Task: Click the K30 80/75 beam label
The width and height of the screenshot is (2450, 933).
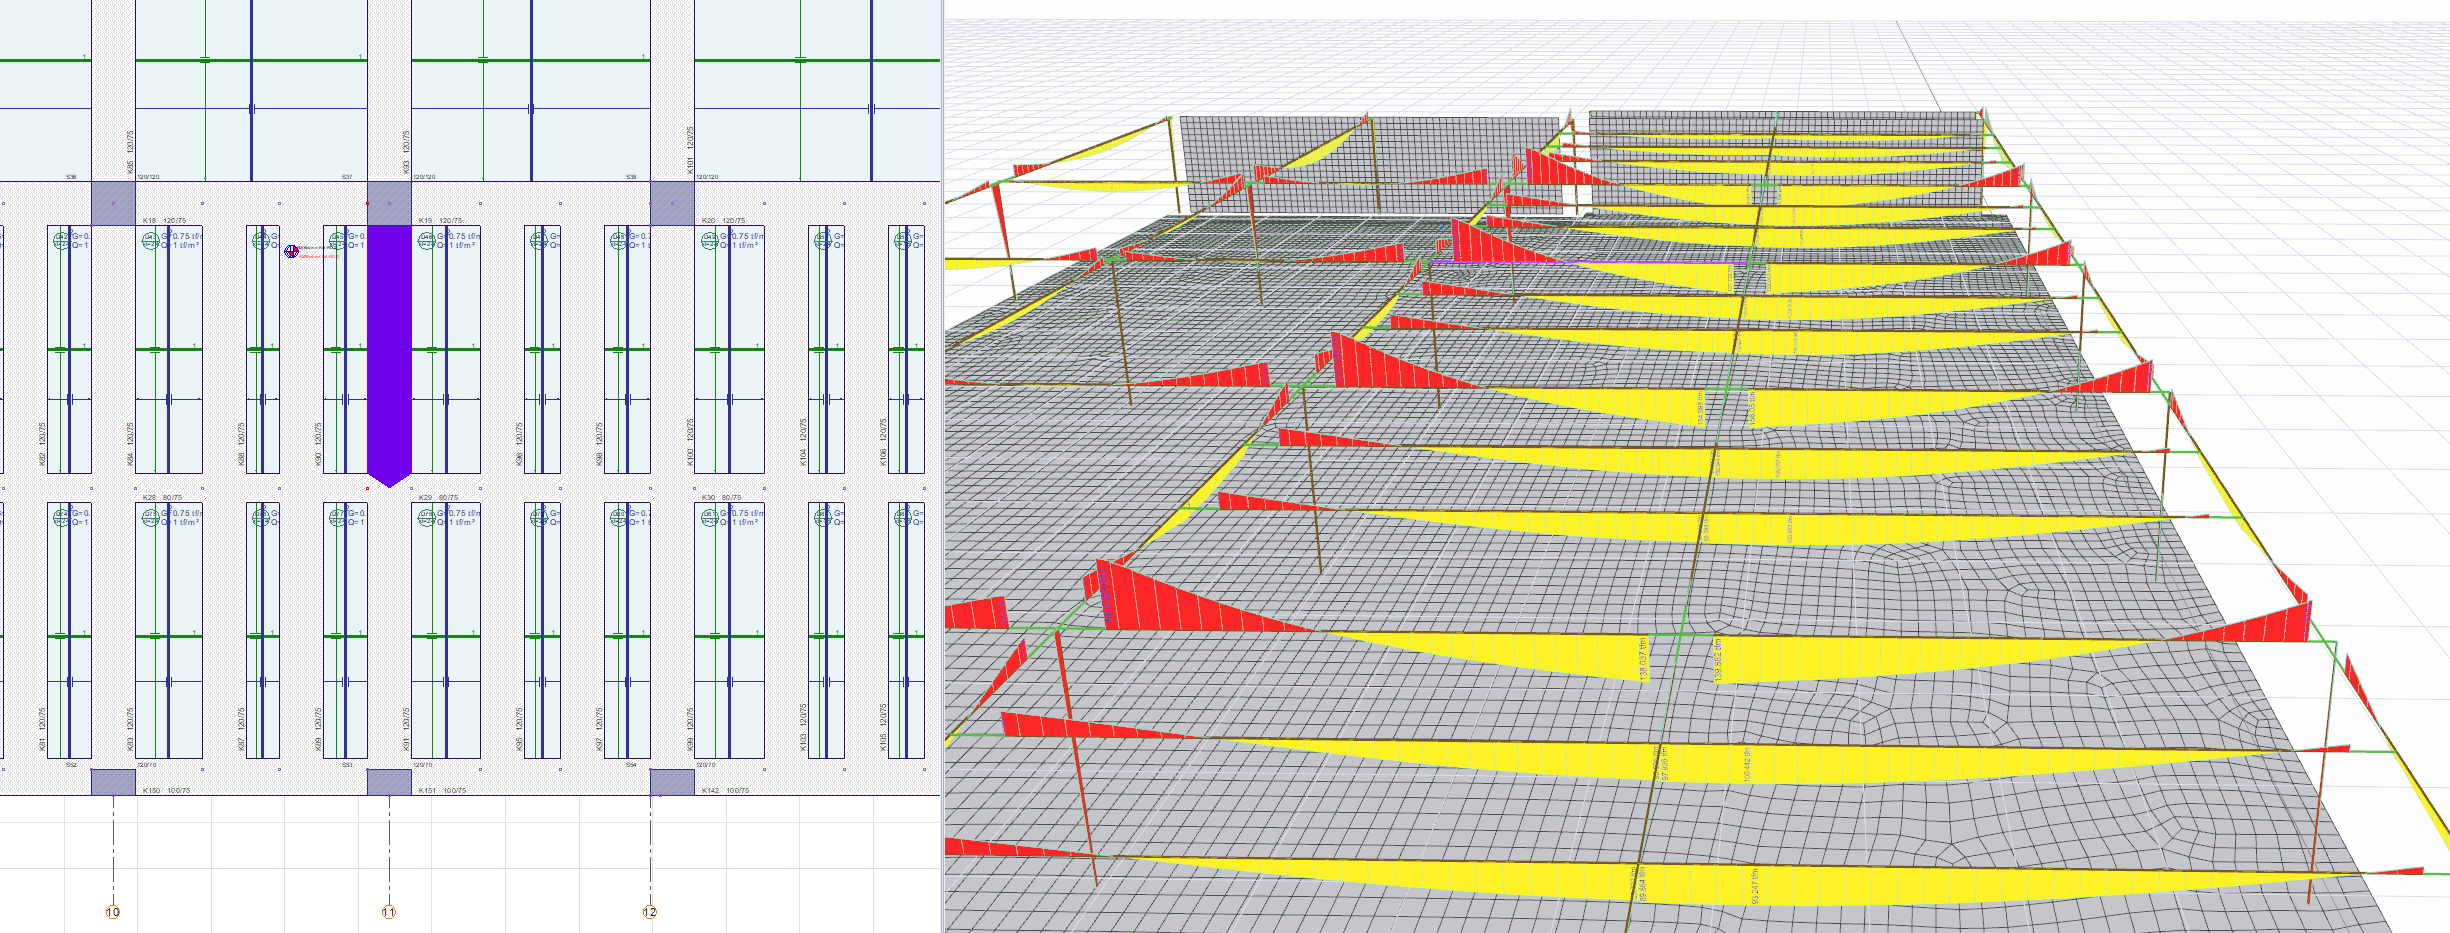Action: (x=721, y=497)
